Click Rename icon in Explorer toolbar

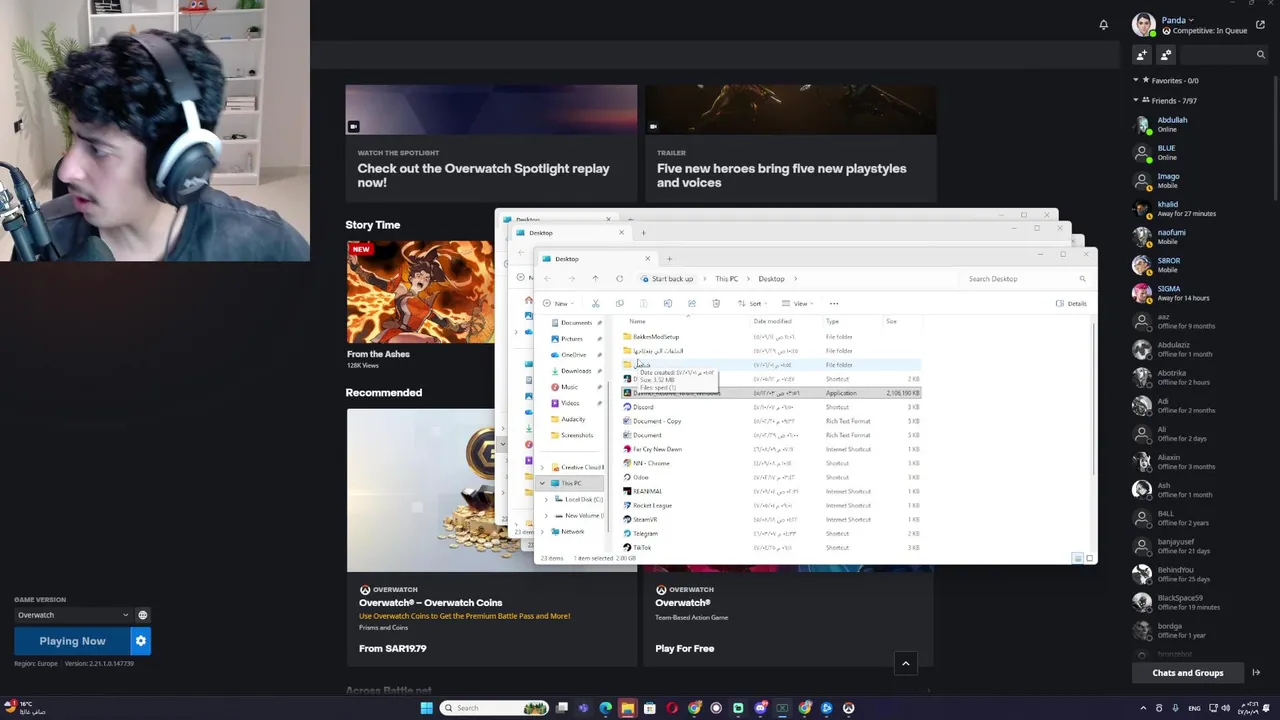668,303
